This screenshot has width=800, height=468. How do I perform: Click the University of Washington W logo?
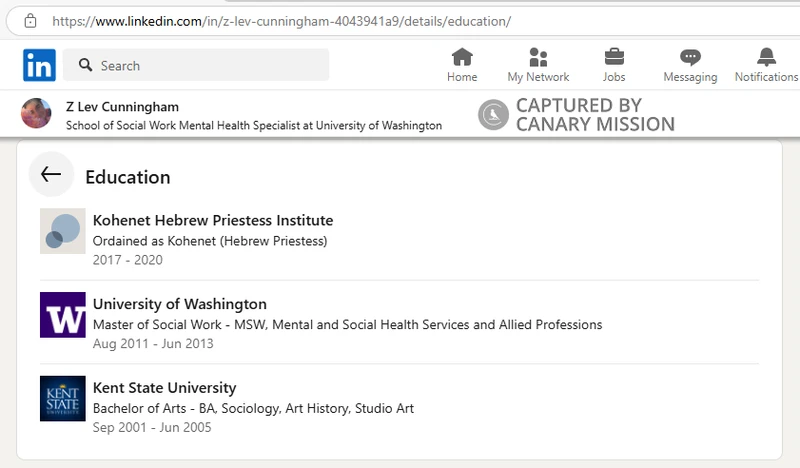click(63, 315)
